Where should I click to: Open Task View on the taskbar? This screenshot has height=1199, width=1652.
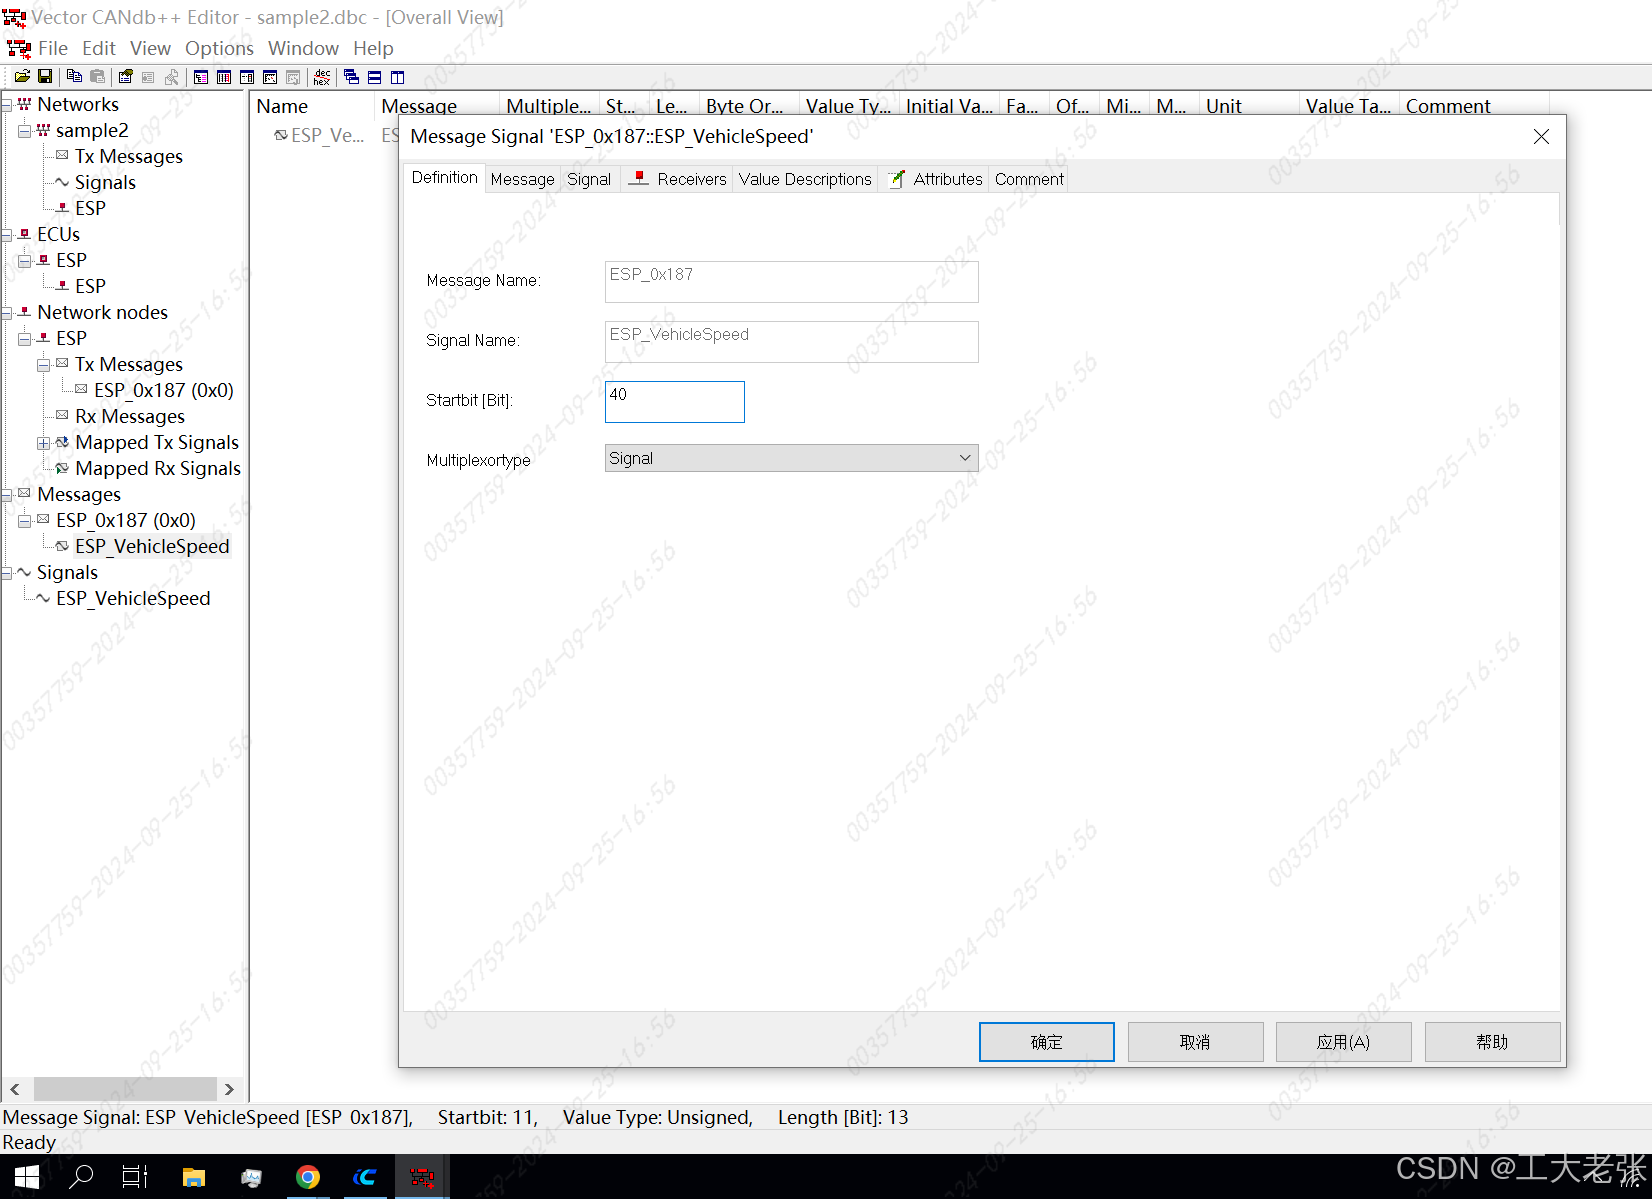[x=135, y=1177]
